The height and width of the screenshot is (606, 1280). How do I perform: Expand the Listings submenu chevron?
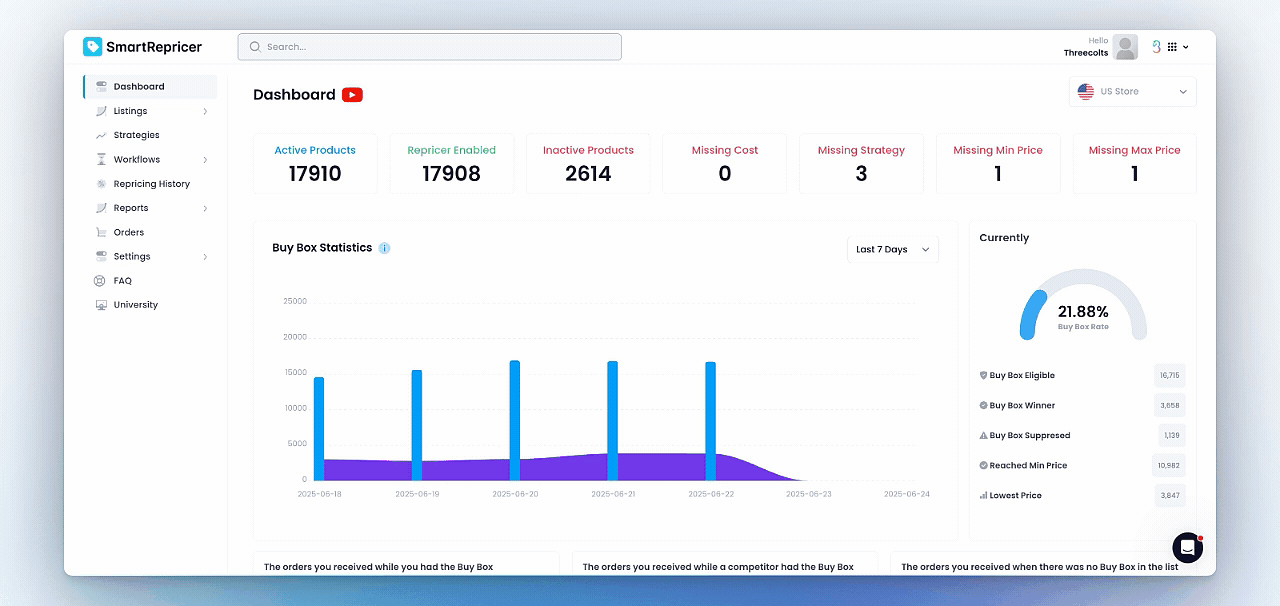click(205, 111)
